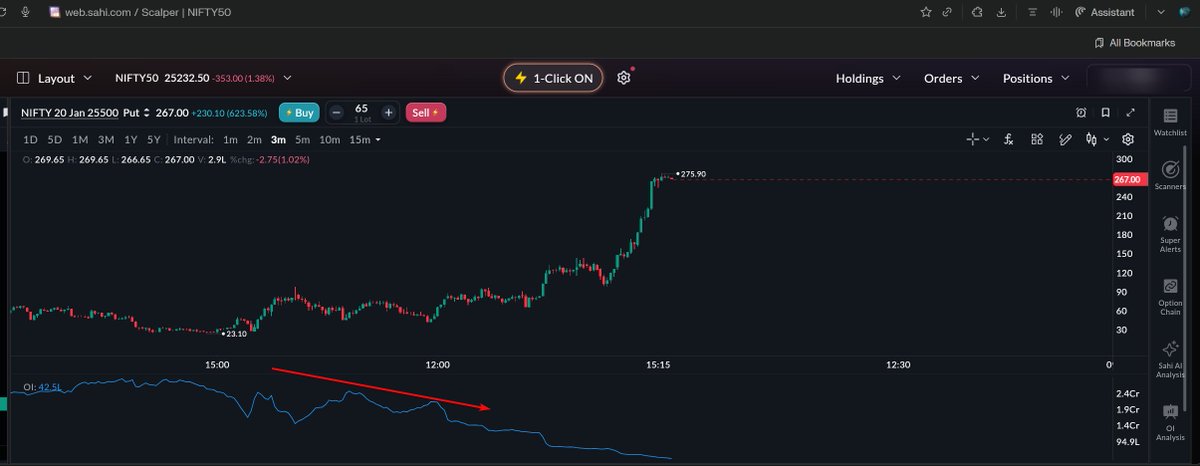Open the fx indicators menu
The width and height of the screenshot is (1200, 466).
1010,139
